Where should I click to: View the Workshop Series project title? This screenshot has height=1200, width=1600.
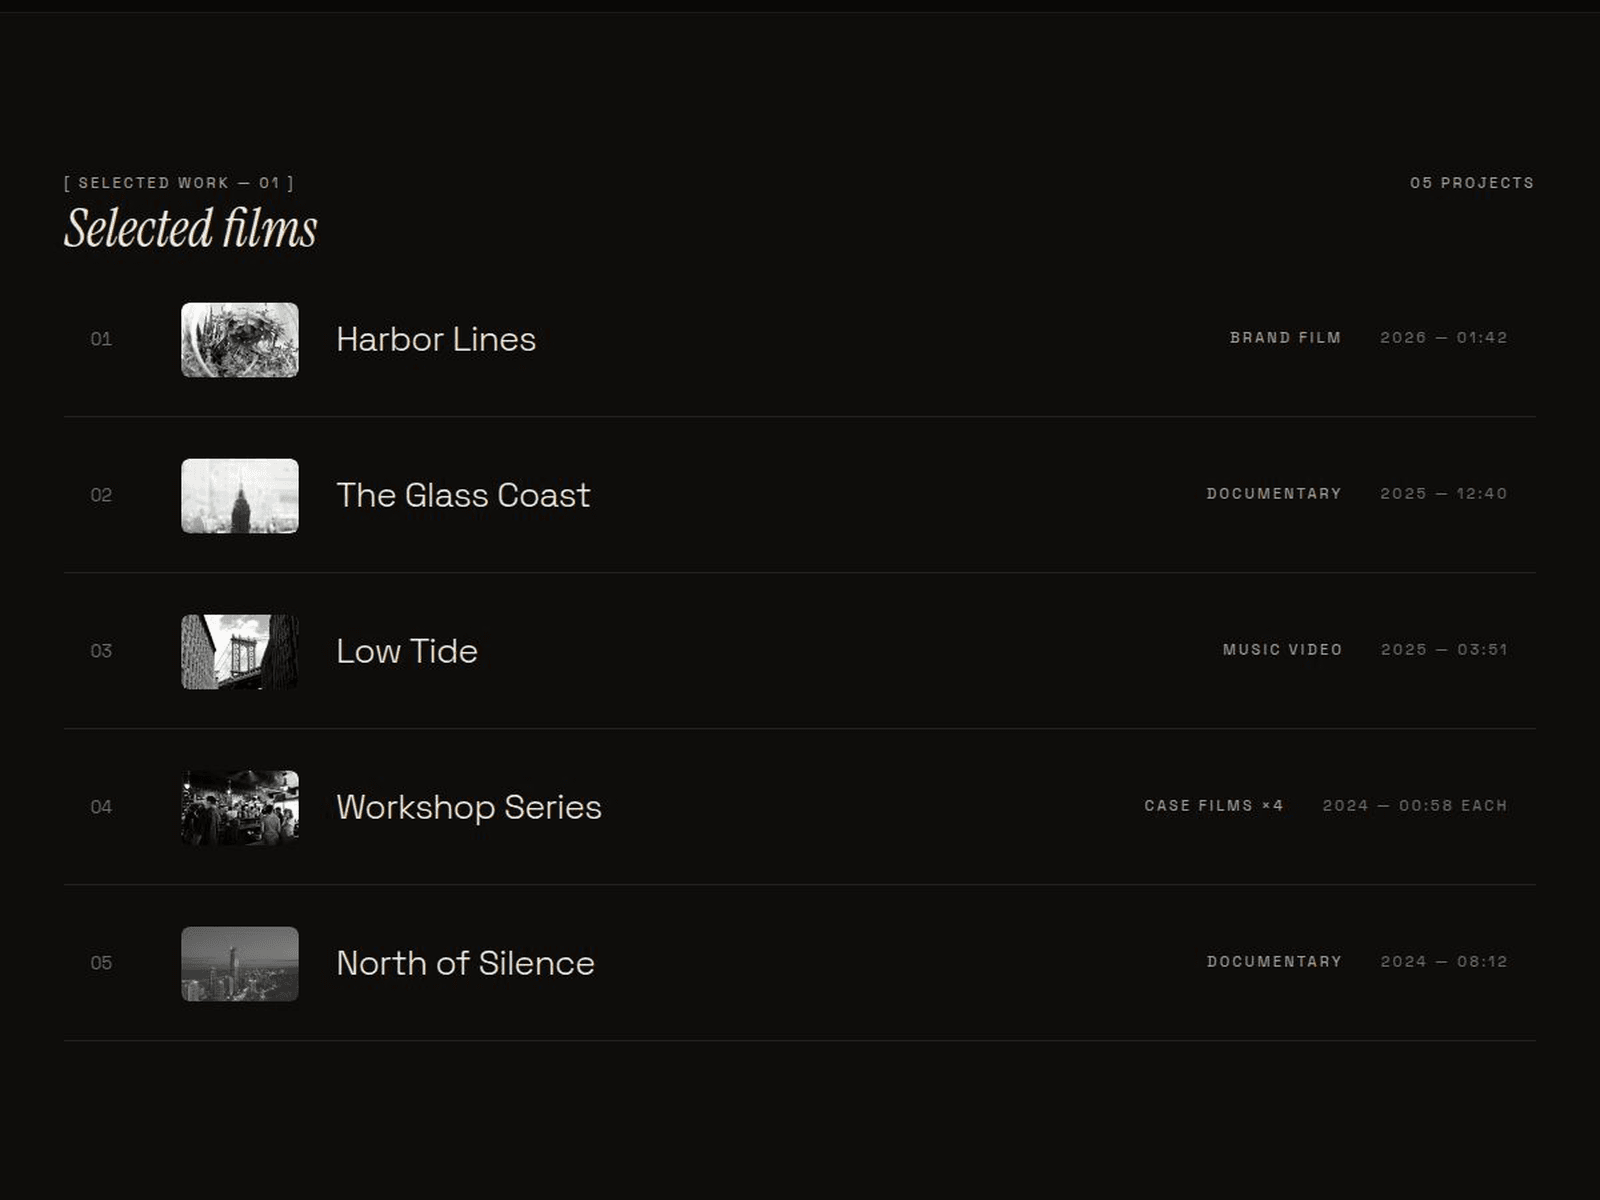[x=469, y=808]
